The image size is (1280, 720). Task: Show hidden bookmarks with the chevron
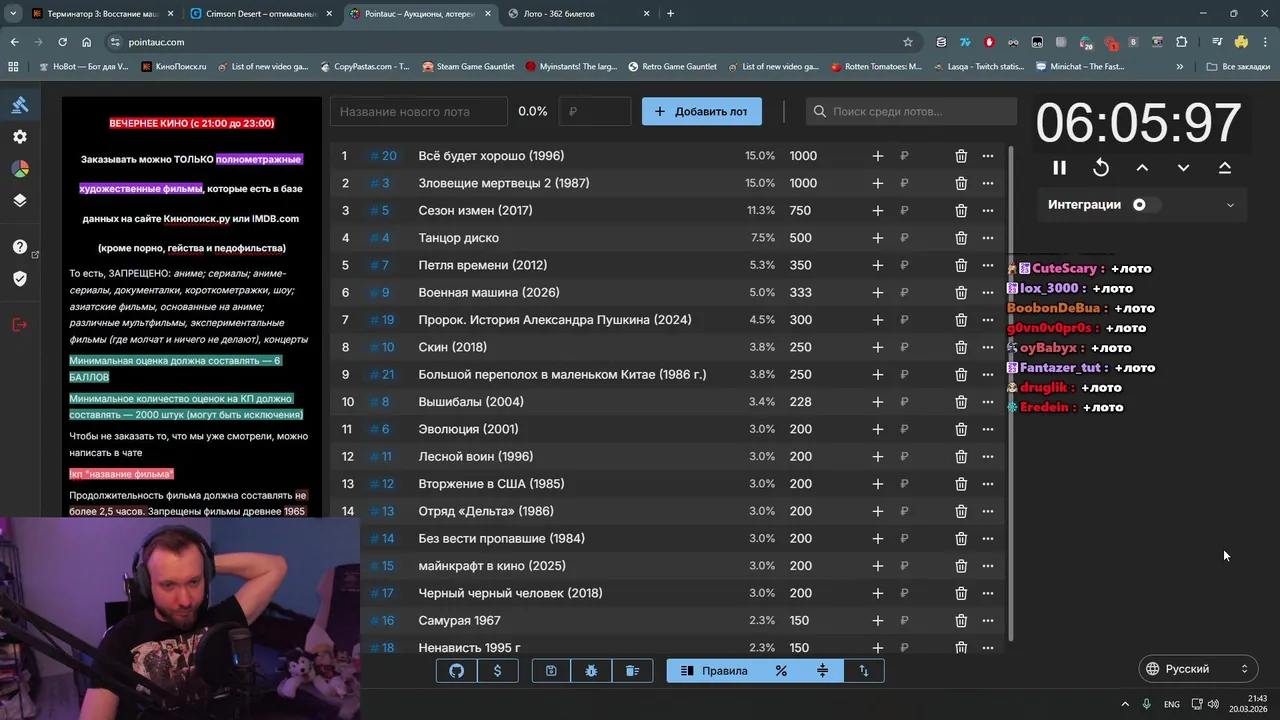point(1180,67)
